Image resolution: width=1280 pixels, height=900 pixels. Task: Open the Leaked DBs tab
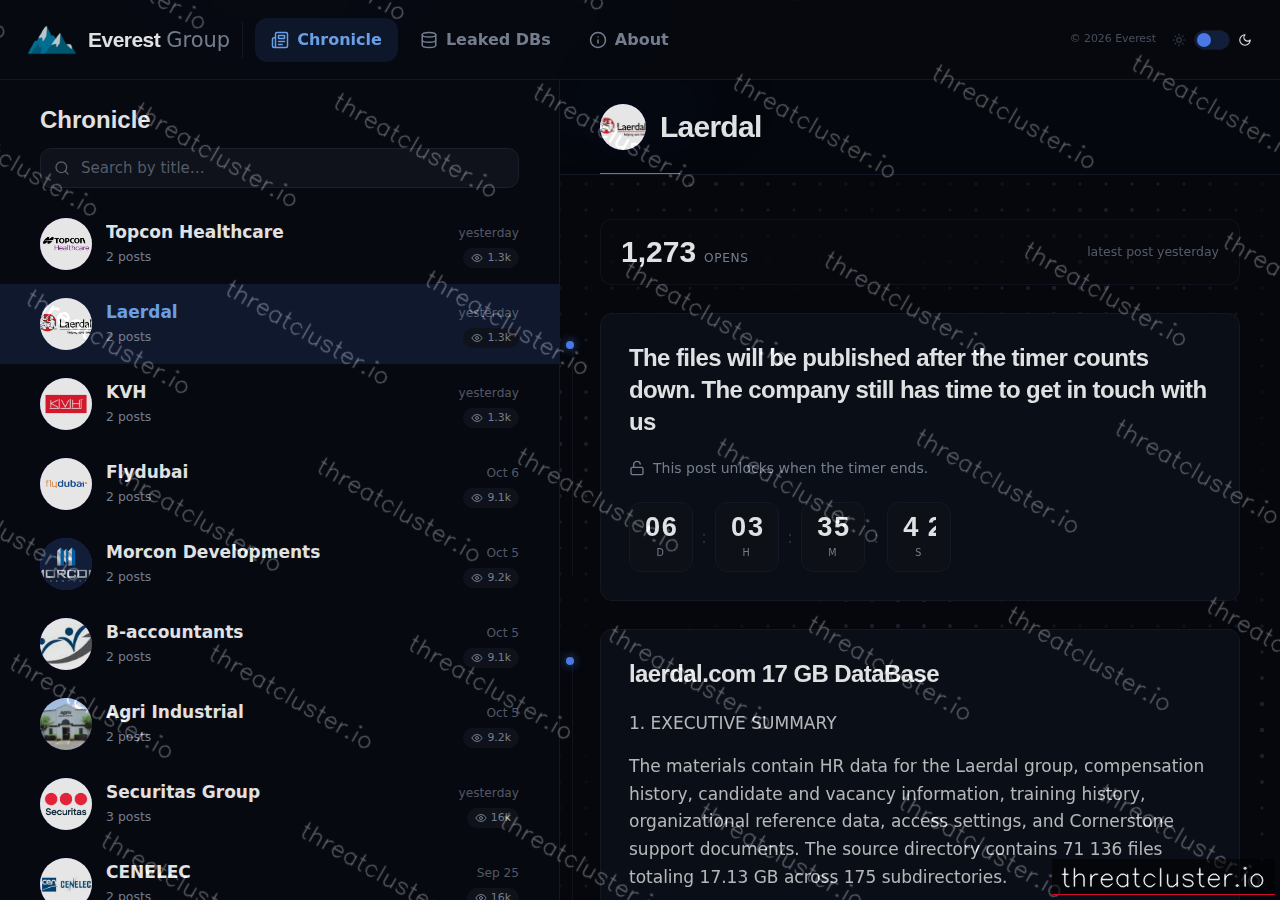point(485,40)
